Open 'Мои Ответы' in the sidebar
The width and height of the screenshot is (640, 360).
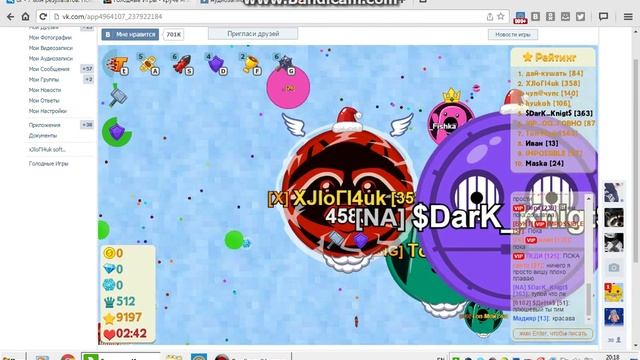click(44, 100)
